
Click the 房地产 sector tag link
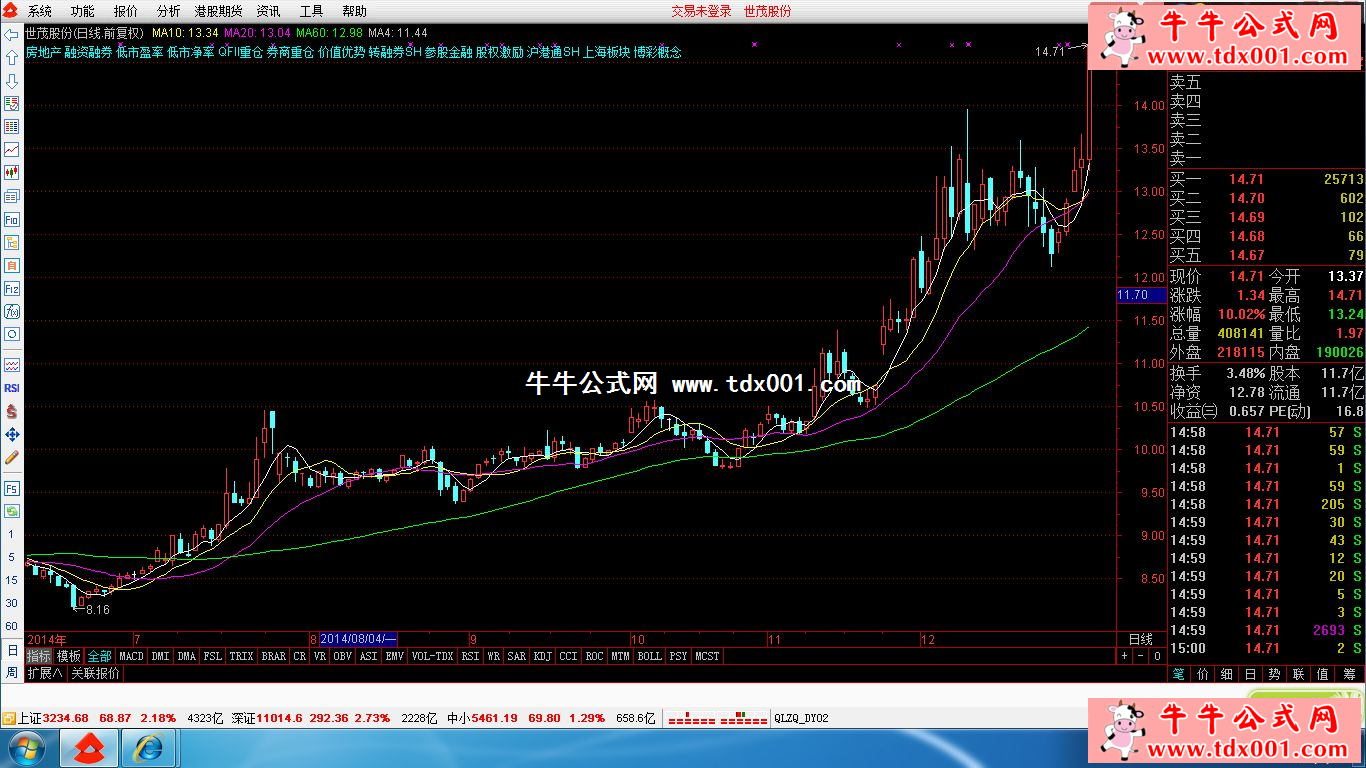(x=43, y=52)
